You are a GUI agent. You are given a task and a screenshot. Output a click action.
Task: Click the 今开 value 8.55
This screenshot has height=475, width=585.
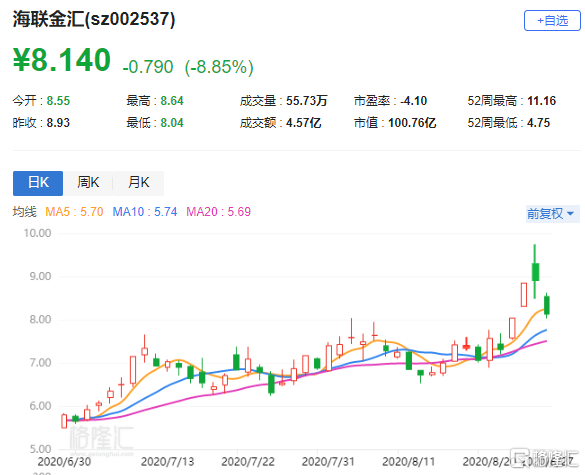point(58,101)
